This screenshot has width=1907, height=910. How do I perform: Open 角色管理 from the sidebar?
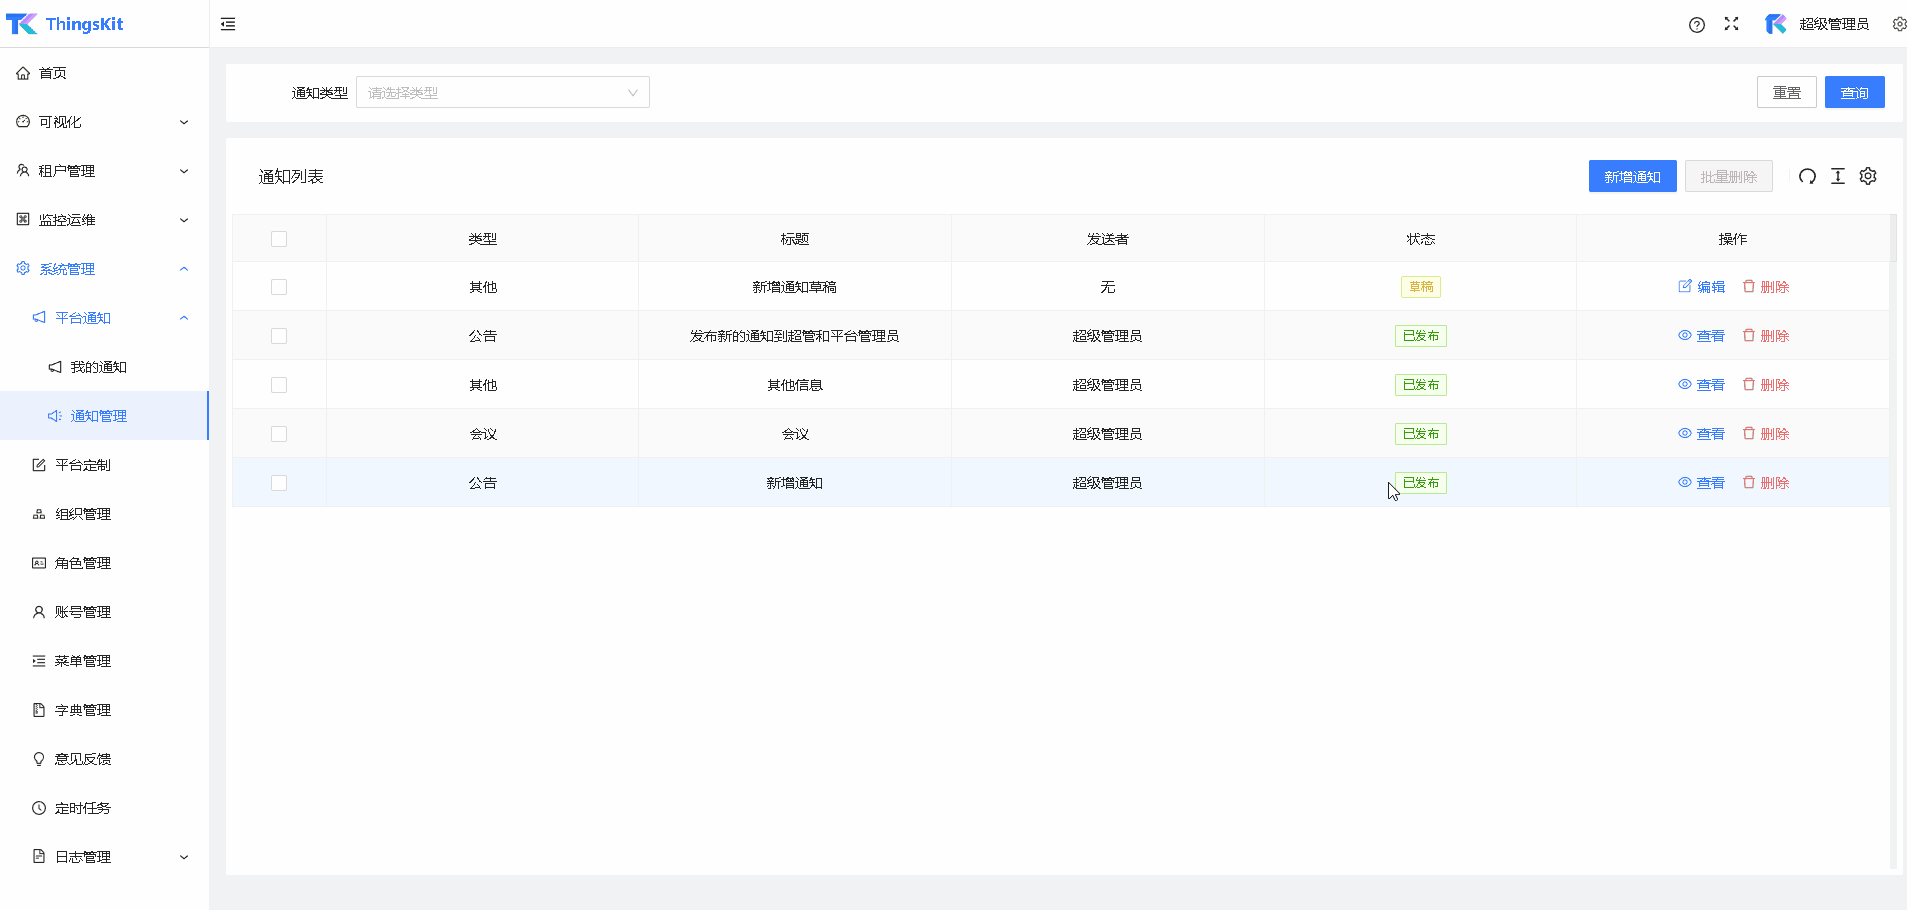point(83,563)
